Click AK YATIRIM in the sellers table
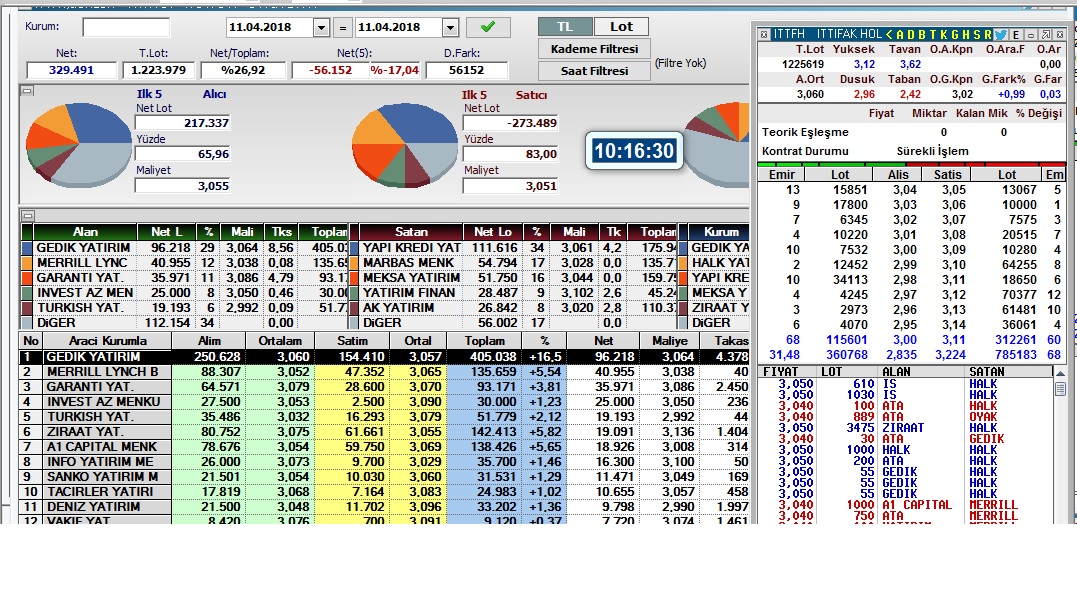Viewport: 1077px width, 614px height. [398, 308]
